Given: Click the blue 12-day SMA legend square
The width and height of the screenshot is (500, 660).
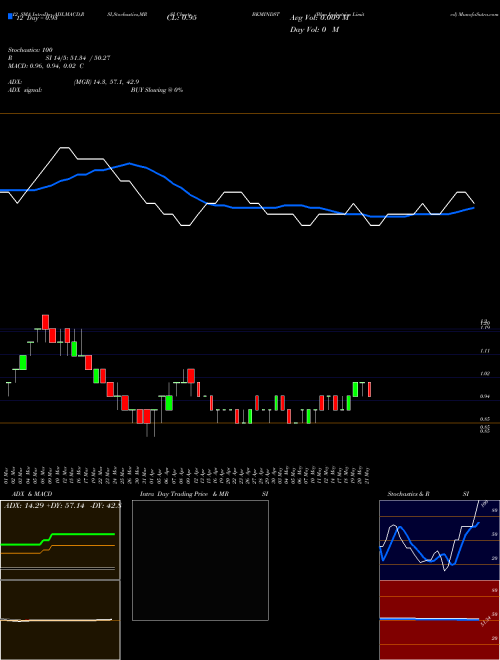Looking at the screenshot, I should 10,17.
